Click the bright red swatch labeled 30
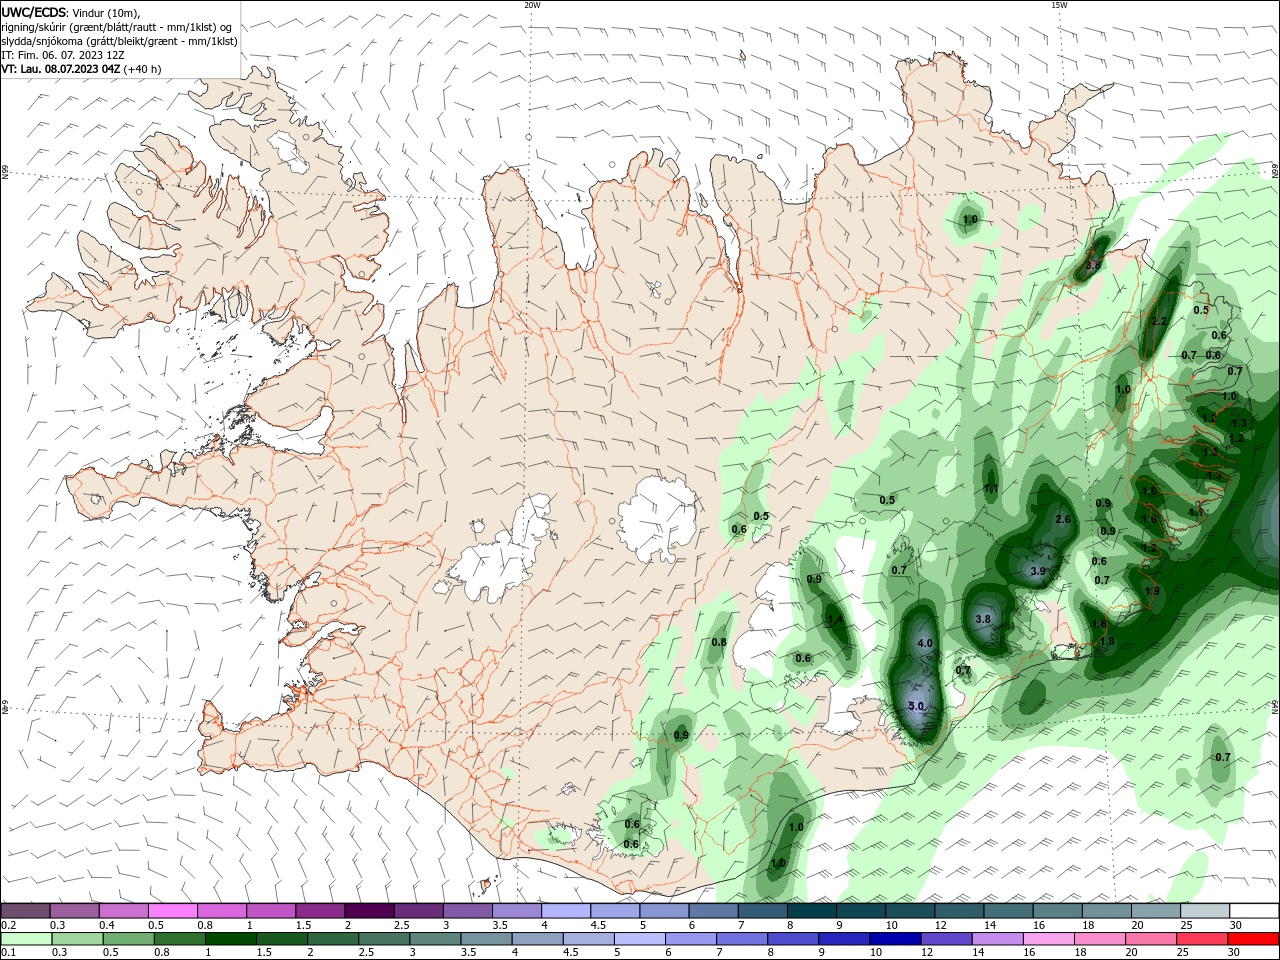Screen dimensions: 1280x960 pyautogui.click(x=1253, y=939)
